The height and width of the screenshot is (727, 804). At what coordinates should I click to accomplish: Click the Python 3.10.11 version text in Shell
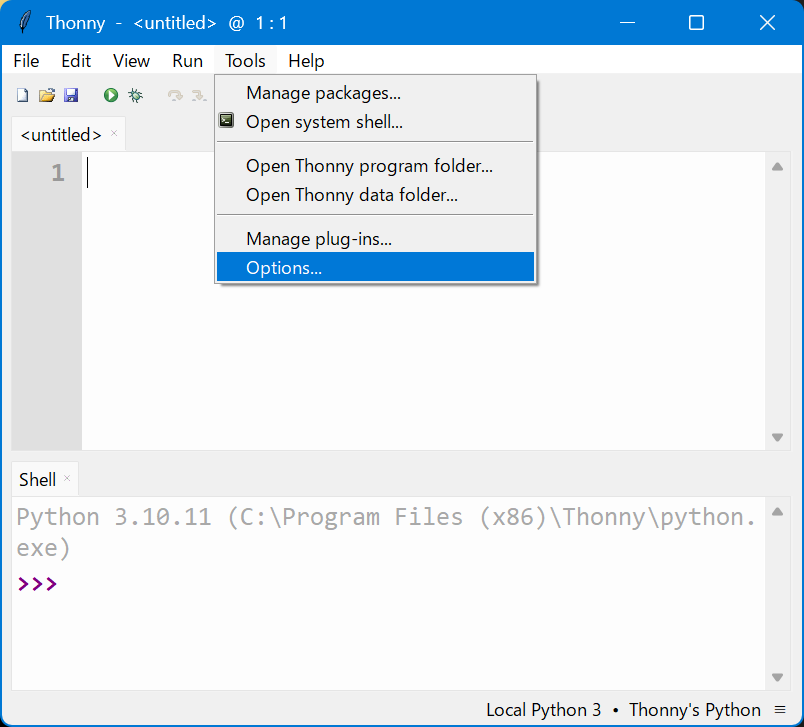(114, 517)
